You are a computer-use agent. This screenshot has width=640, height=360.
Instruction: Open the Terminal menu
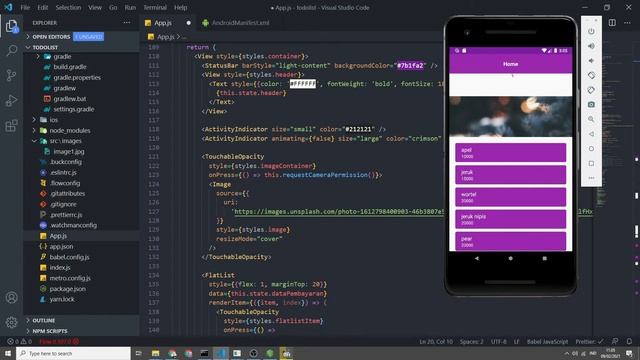pos(155,7)
